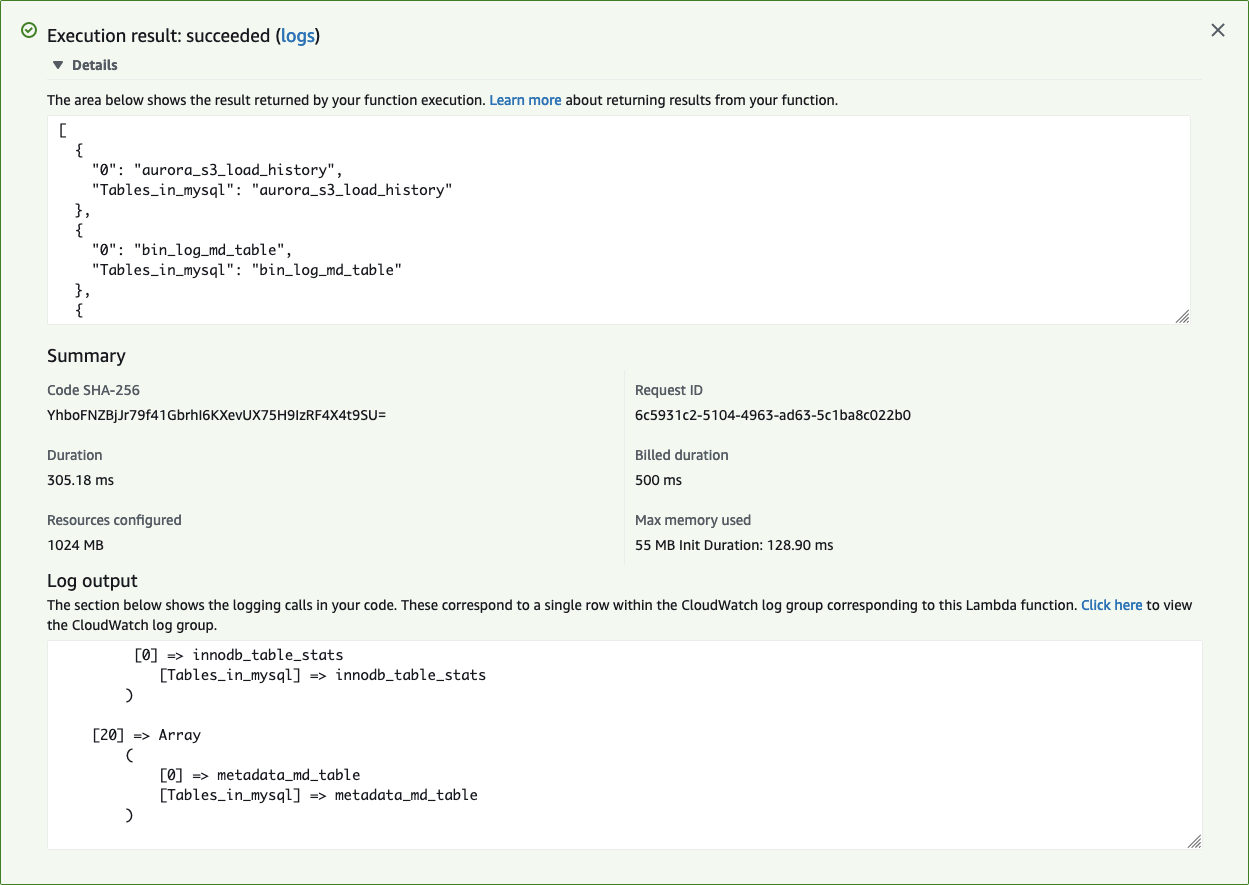Click the 1024 MB Resources configured value
This screenshot has height=885, width=1249.
coord(75,545)
